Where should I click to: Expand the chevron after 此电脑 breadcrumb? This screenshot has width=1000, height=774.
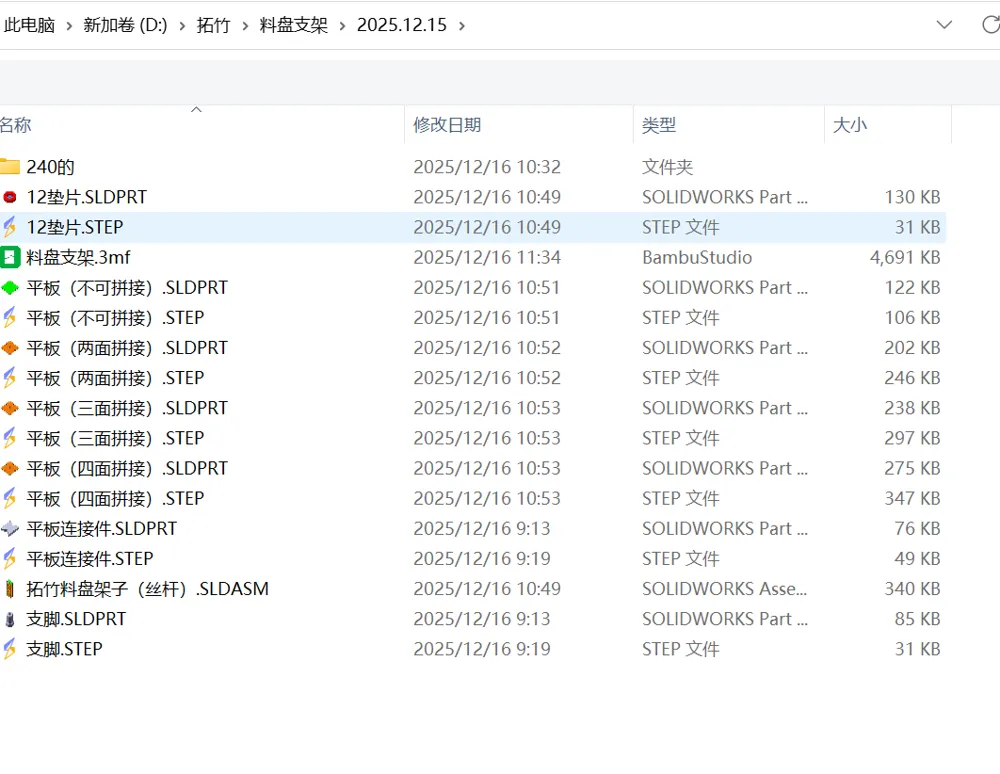[69, 26]
